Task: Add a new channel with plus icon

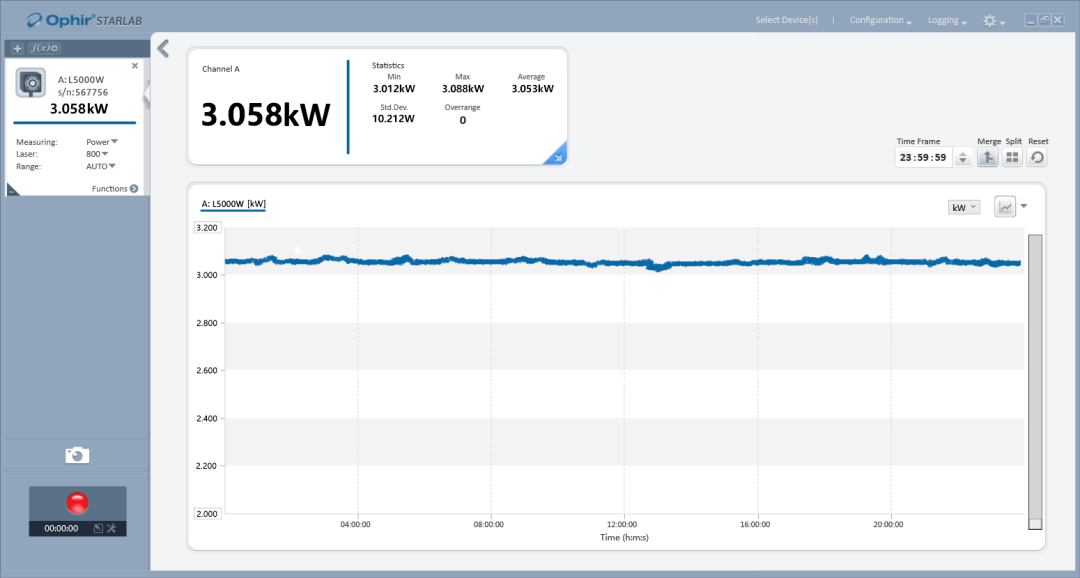Action: coord(17,48)
